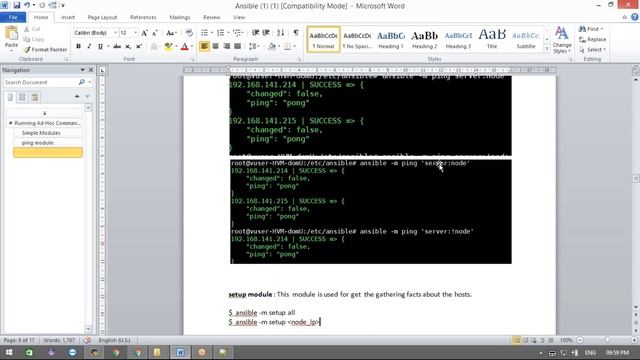The width and height of the screenshot is (640, 360).
Task: Click the Decrease Indent icon
Action: click(256, 33)
